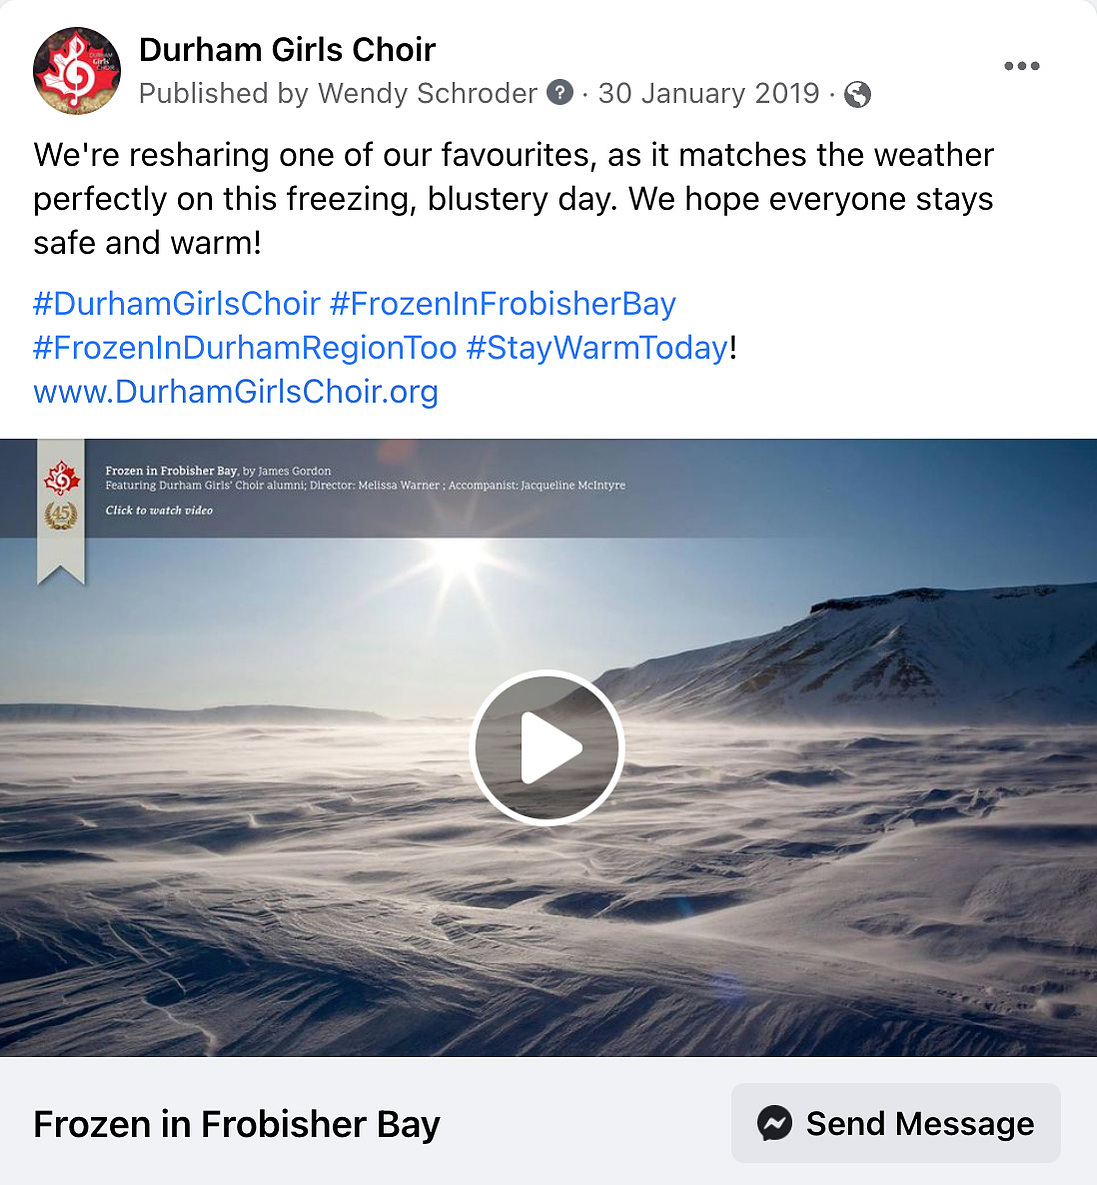Open the #FrozenInDurhamRegionToo hashtag
1097x1185 pixels.
click(x=246, y=348)
